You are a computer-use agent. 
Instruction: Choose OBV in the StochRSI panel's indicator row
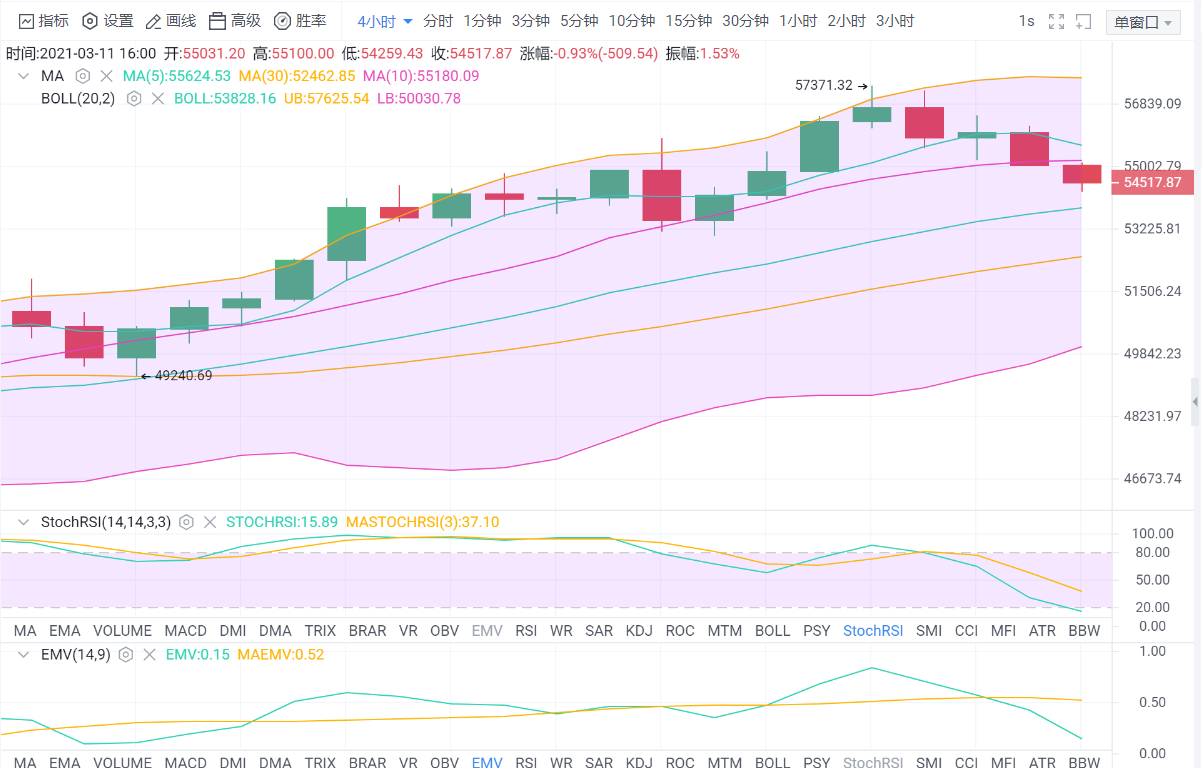[445, 631]
